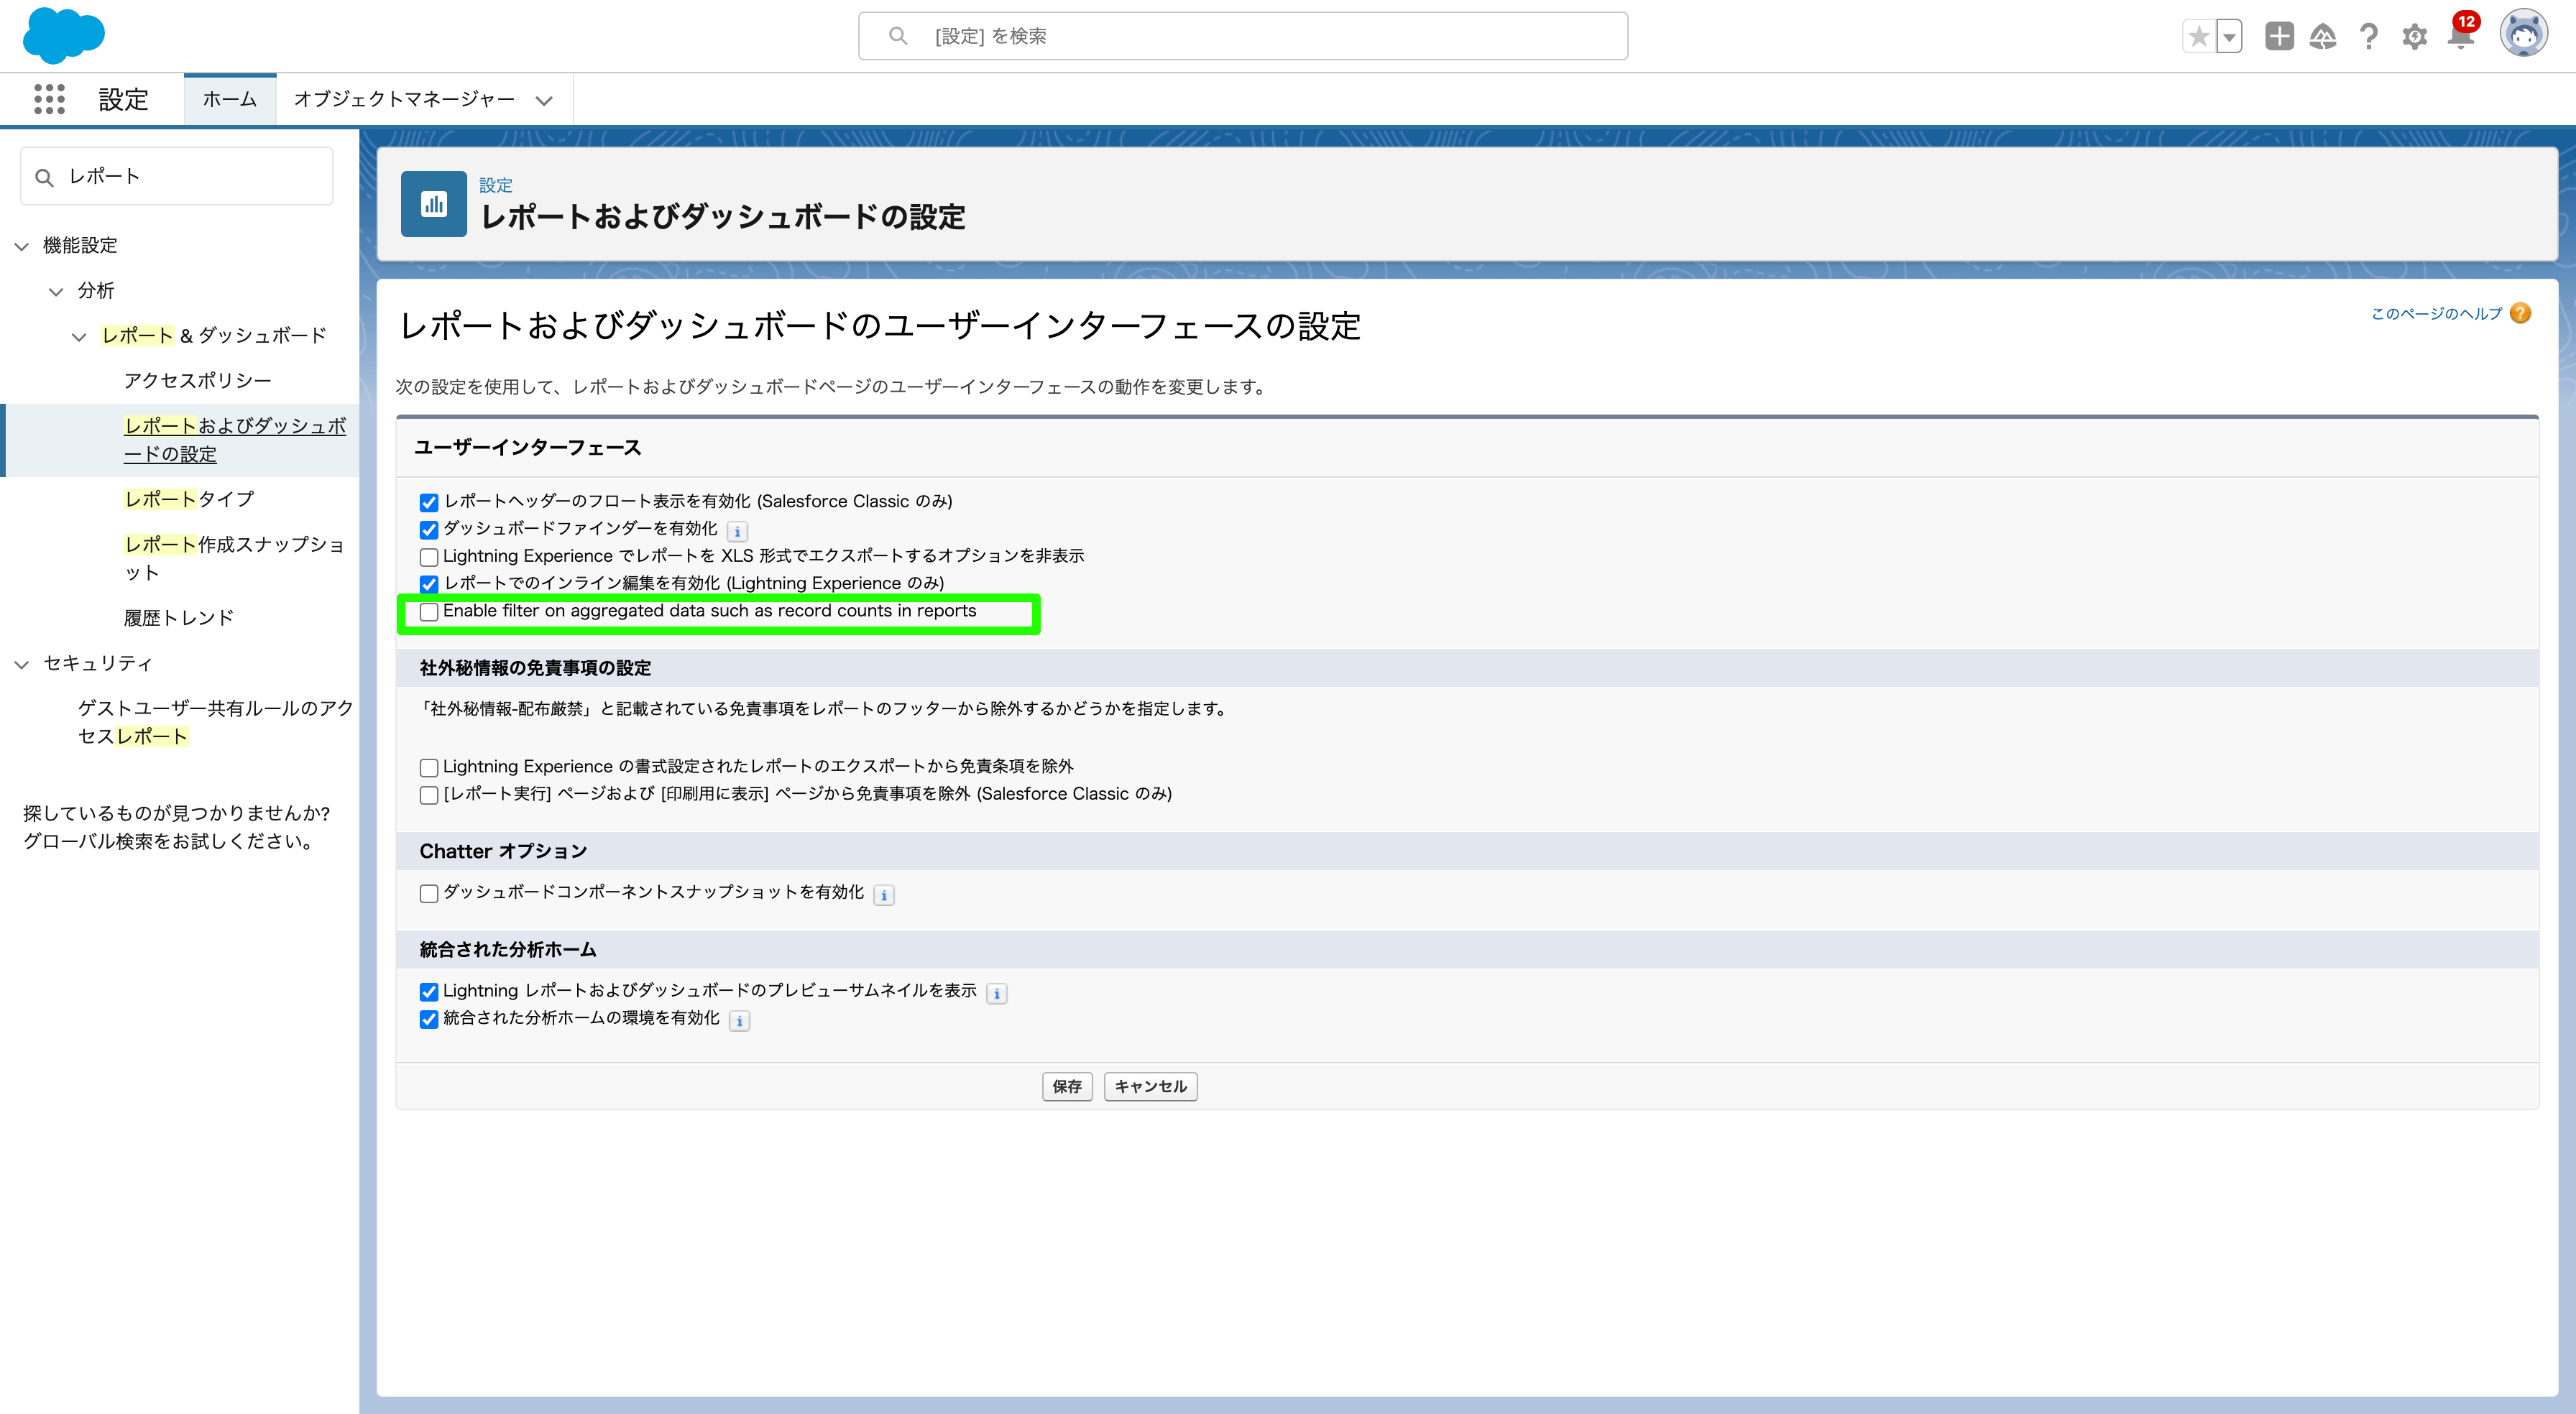Click the favorites star icon
This screenshot has width=2576, height=1414.
pyautogui.click(x=2199, y=36)
